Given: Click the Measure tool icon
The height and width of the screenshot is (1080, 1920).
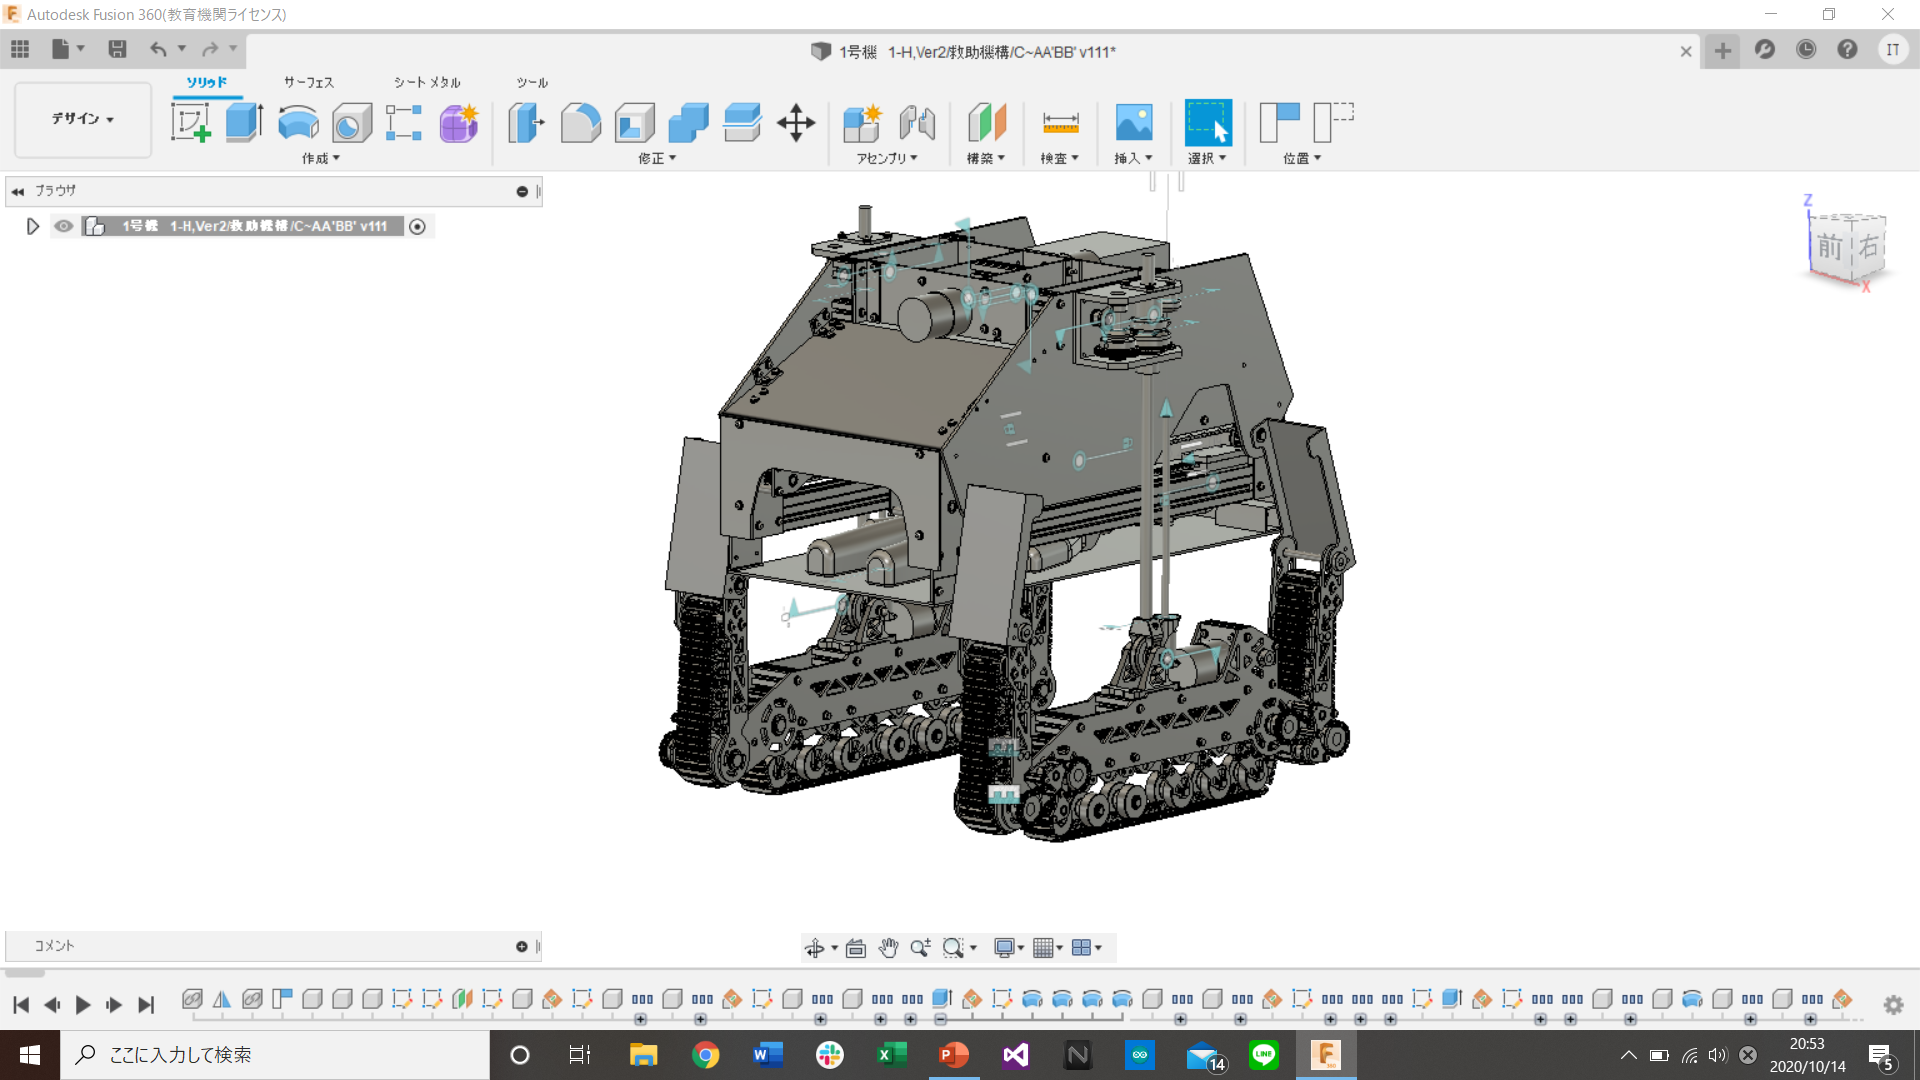Looking at the screenshot, I should point(1060,123).
